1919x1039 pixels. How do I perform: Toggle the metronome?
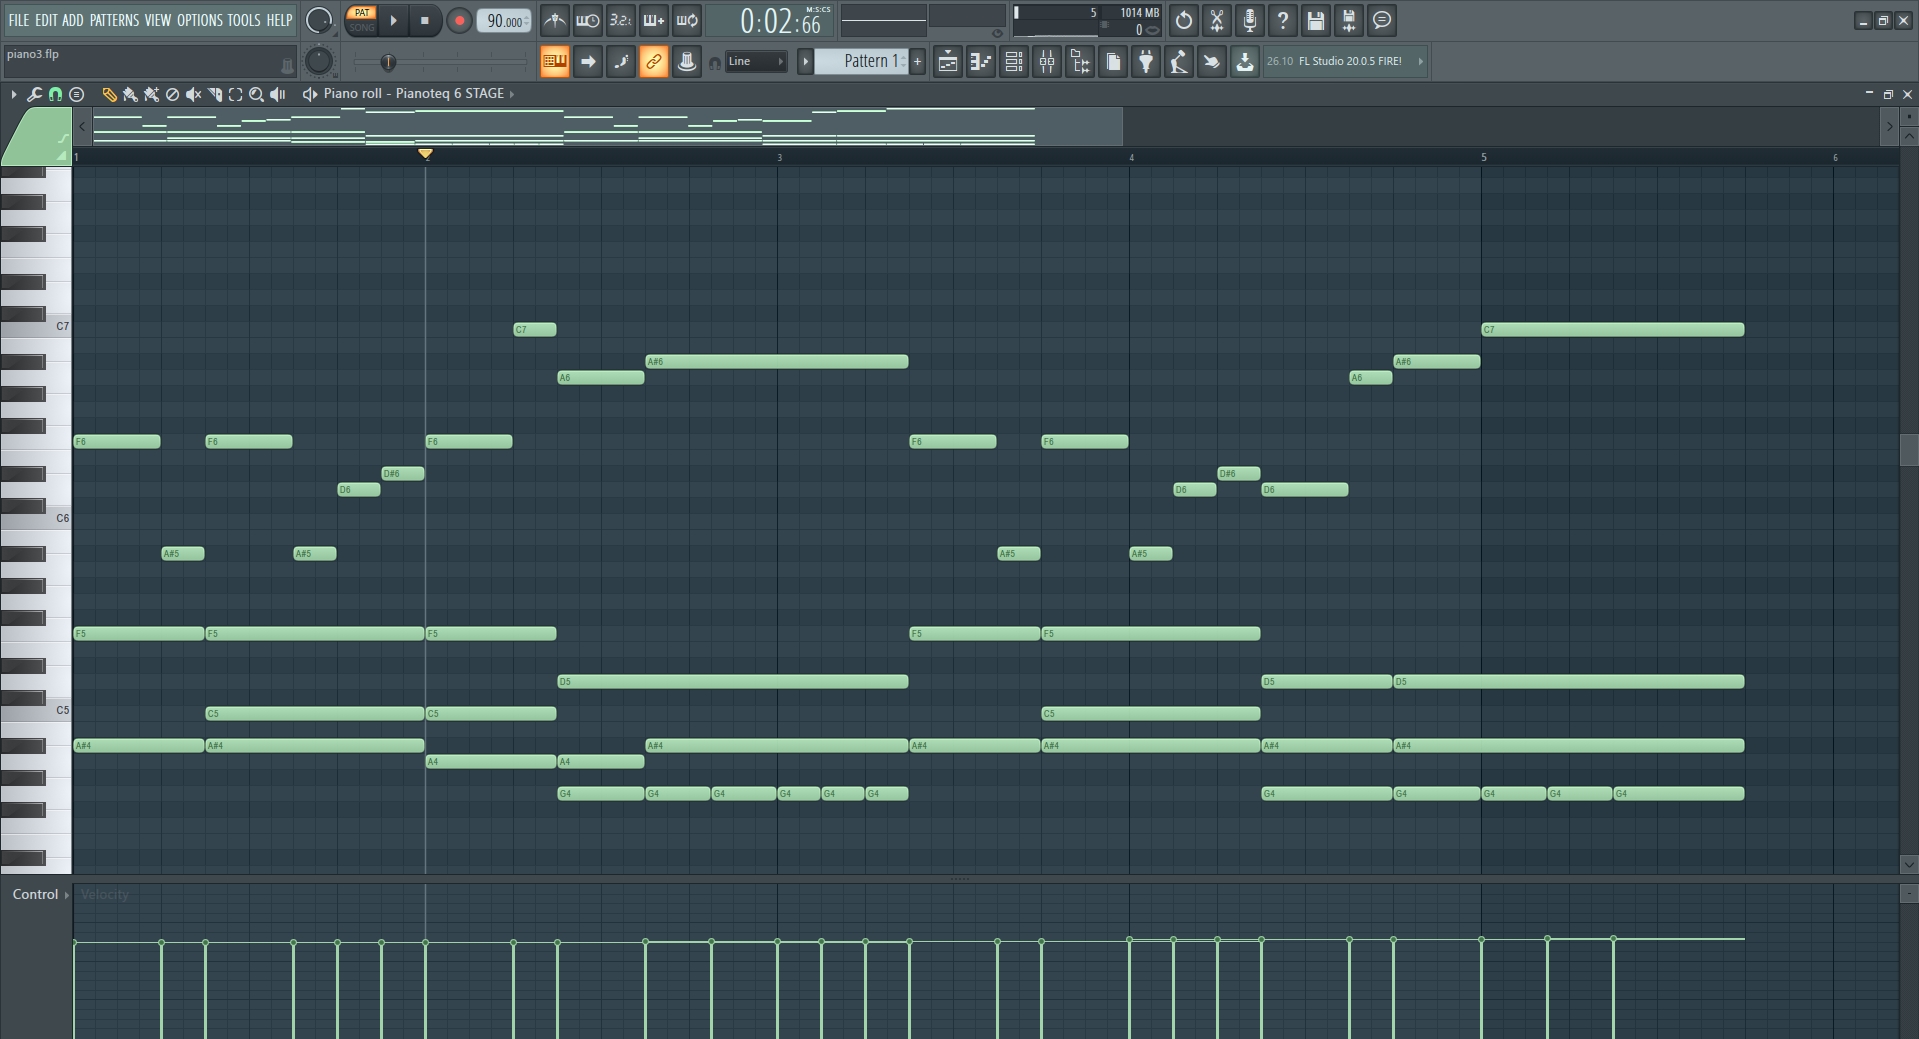coord(554,20)
